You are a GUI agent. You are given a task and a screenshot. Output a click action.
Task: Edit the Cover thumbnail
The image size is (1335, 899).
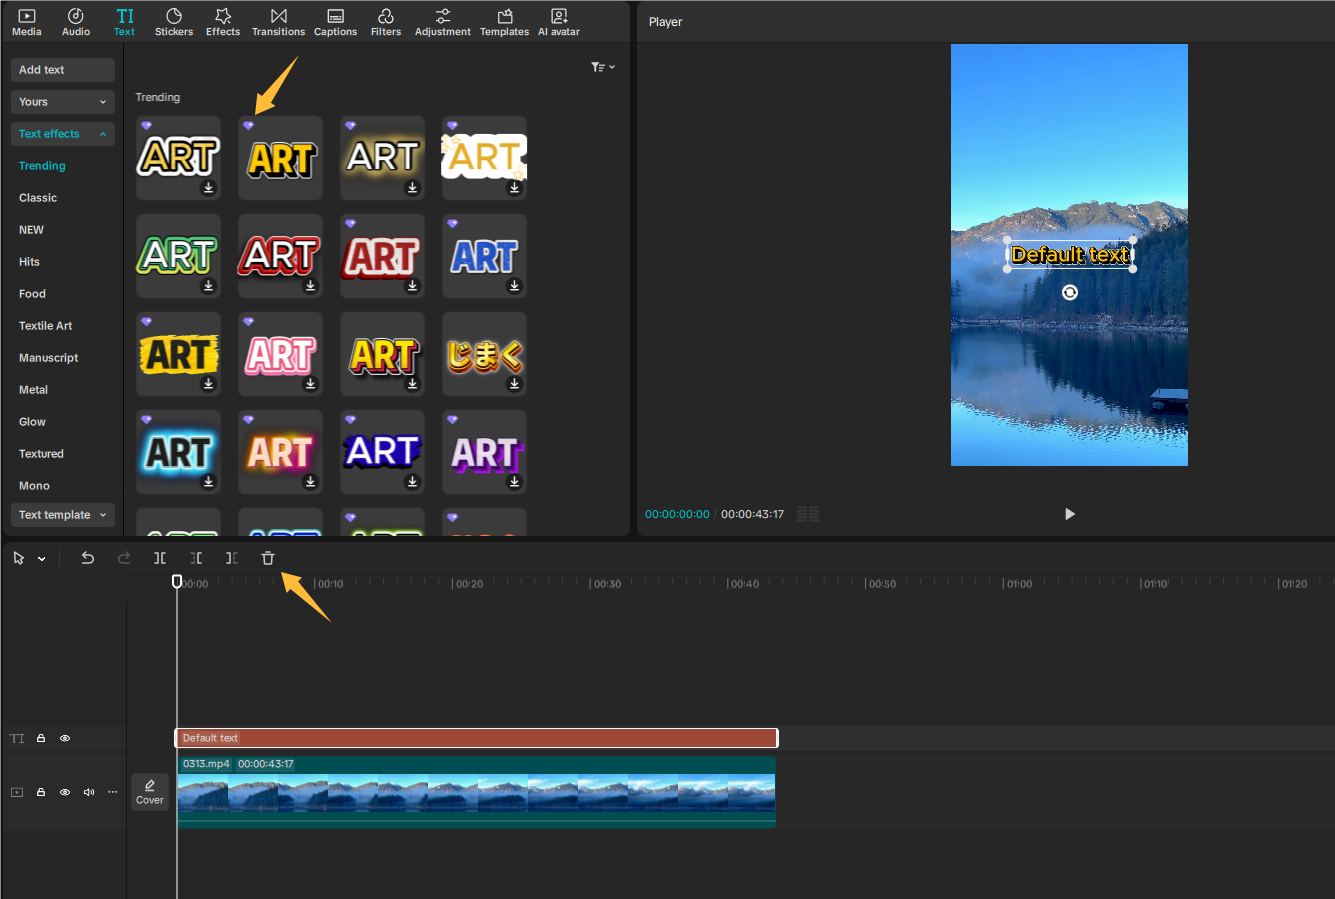(x=149, y=791)
